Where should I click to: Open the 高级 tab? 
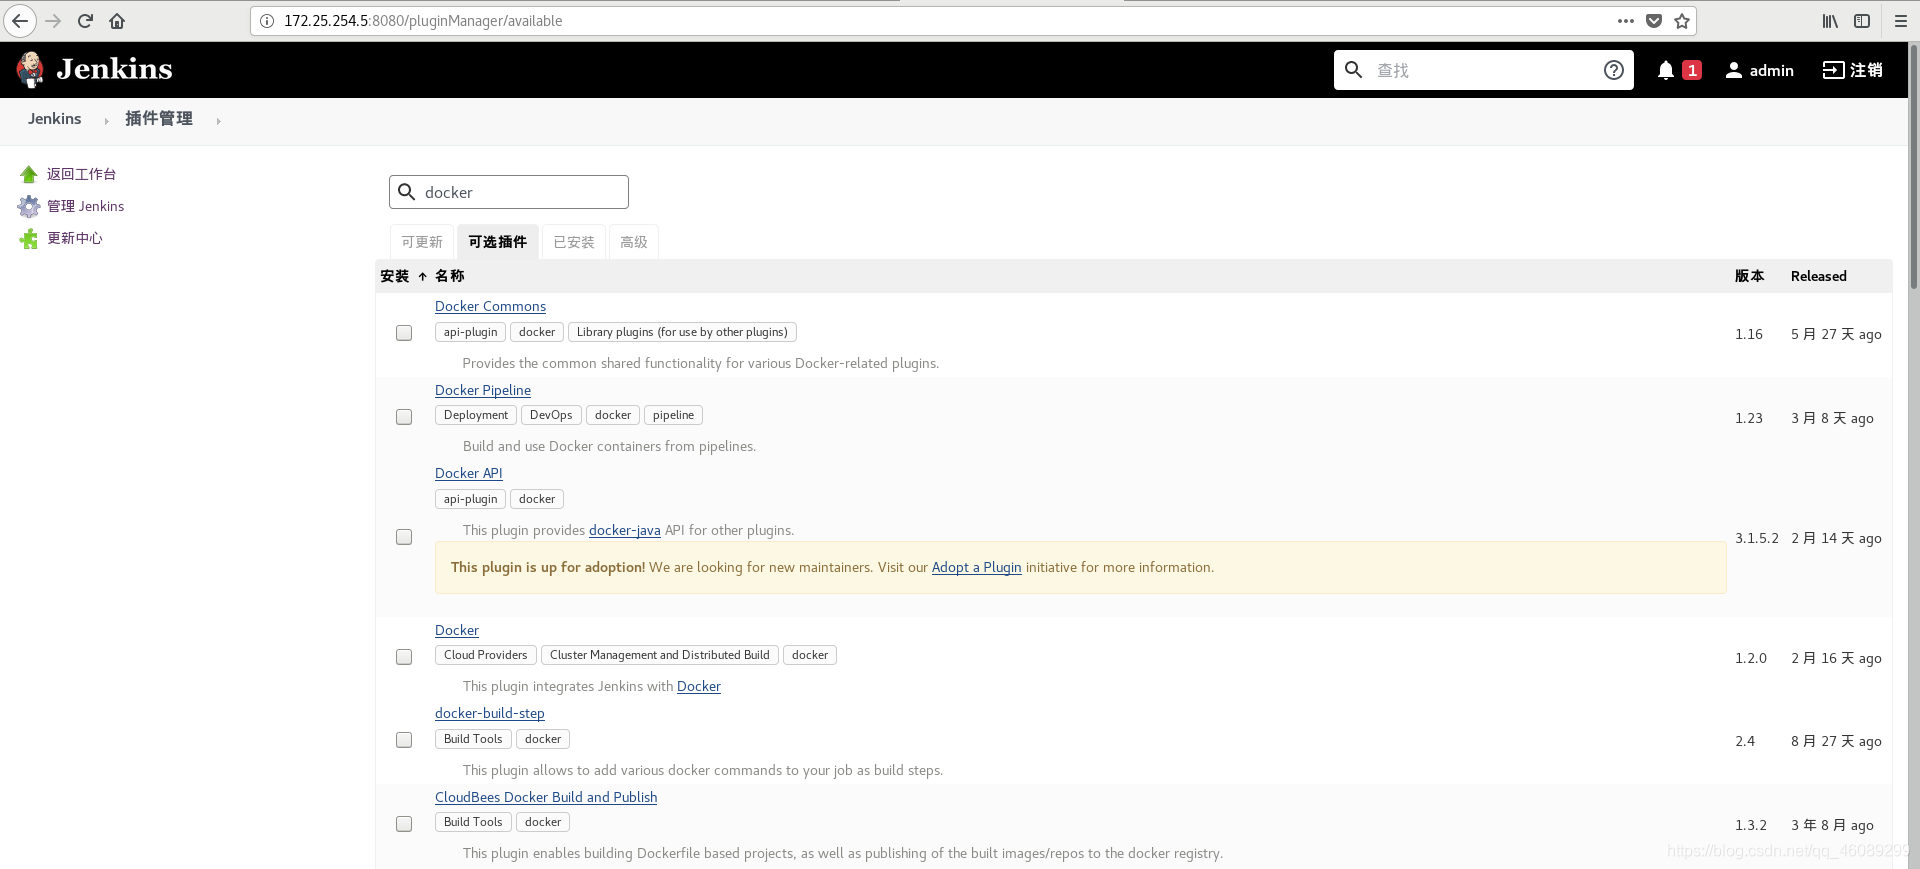(634, 242)
